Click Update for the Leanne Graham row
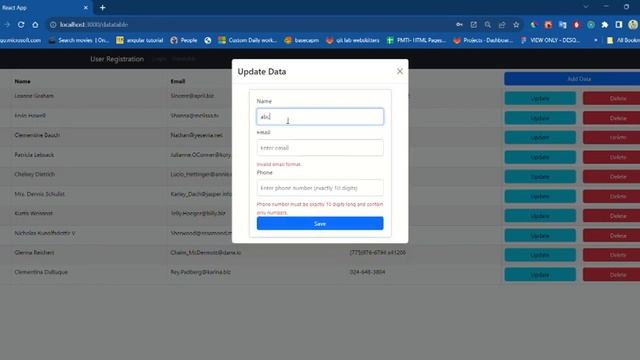This screenshot has width=640, height=360. pyautogui.click(x=540, y=98)
